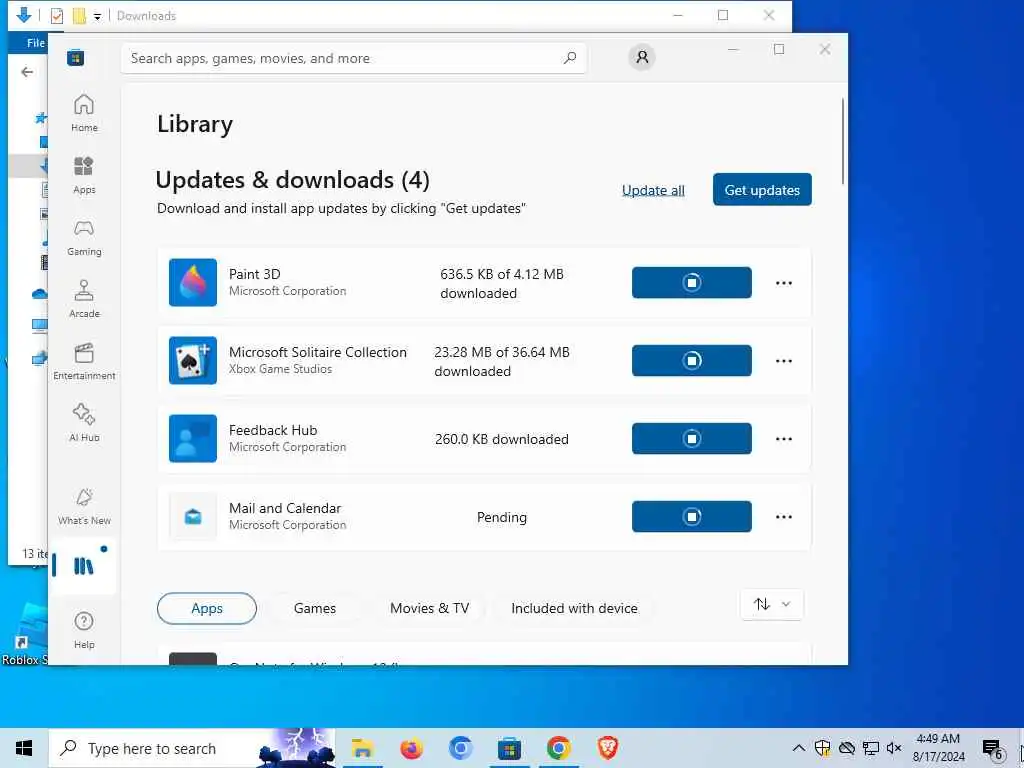
Task: Click the Feedback Hub app name
Action: (x=273, y=430)
